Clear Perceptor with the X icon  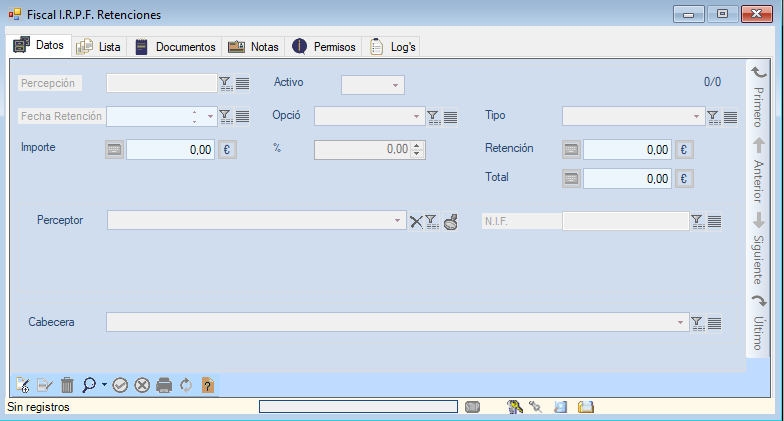(416, 221)
